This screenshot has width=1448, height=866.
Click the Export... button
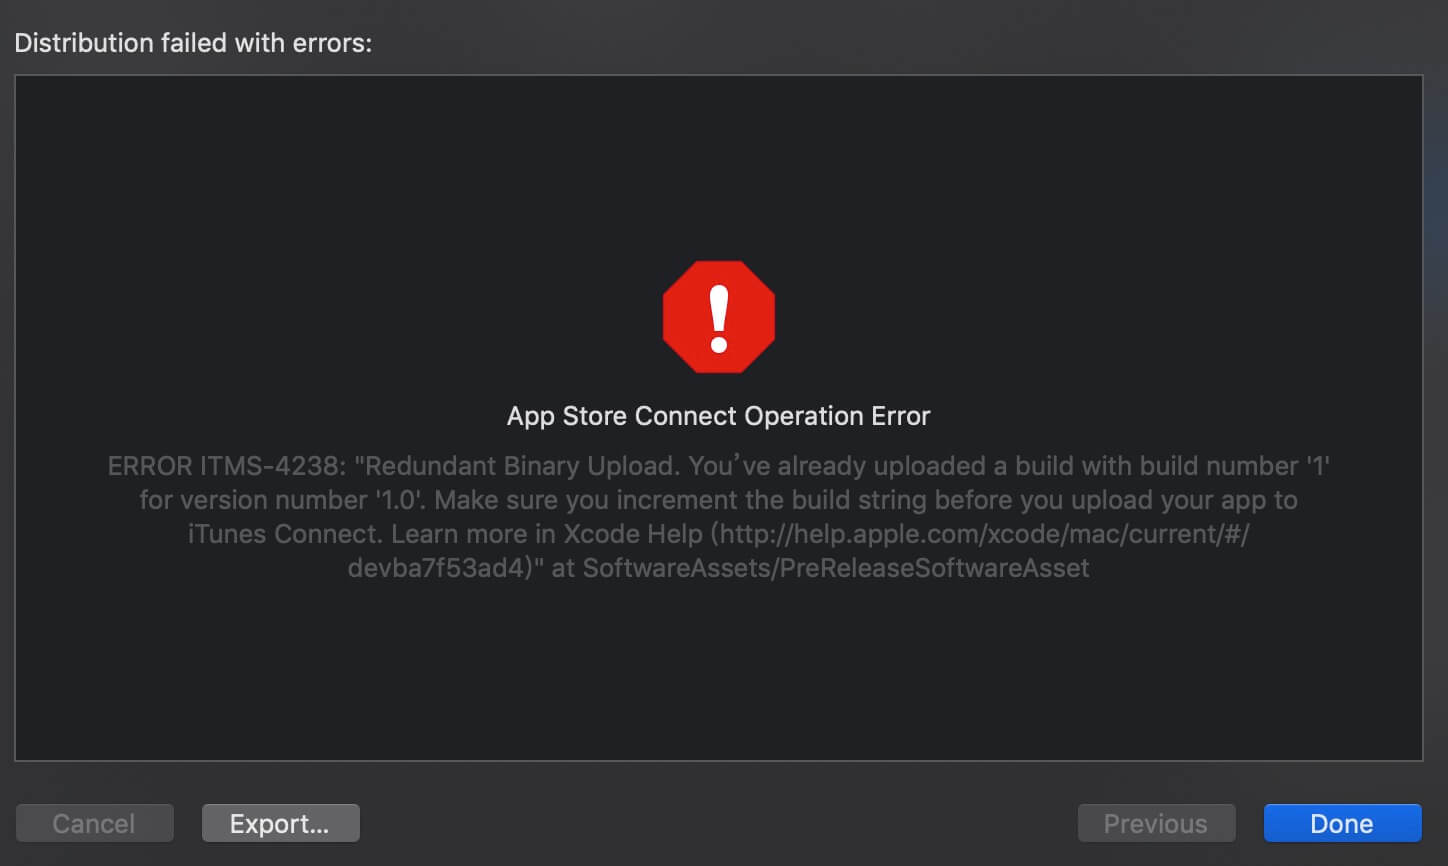[x=280, y=823]
